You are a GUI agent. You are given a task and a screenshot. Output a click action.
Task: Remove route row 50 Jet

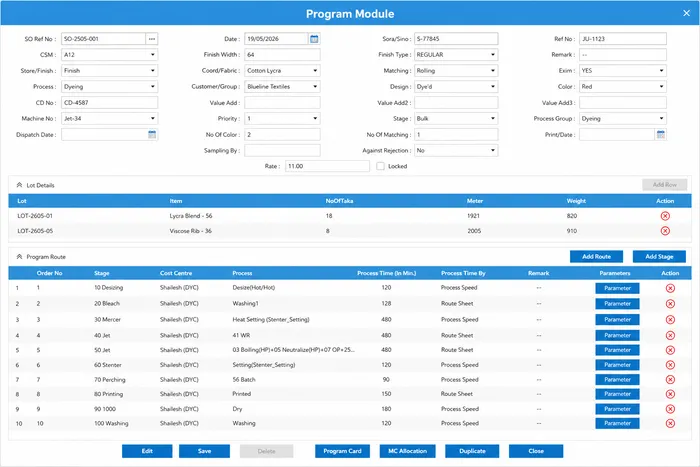(670, 350)
